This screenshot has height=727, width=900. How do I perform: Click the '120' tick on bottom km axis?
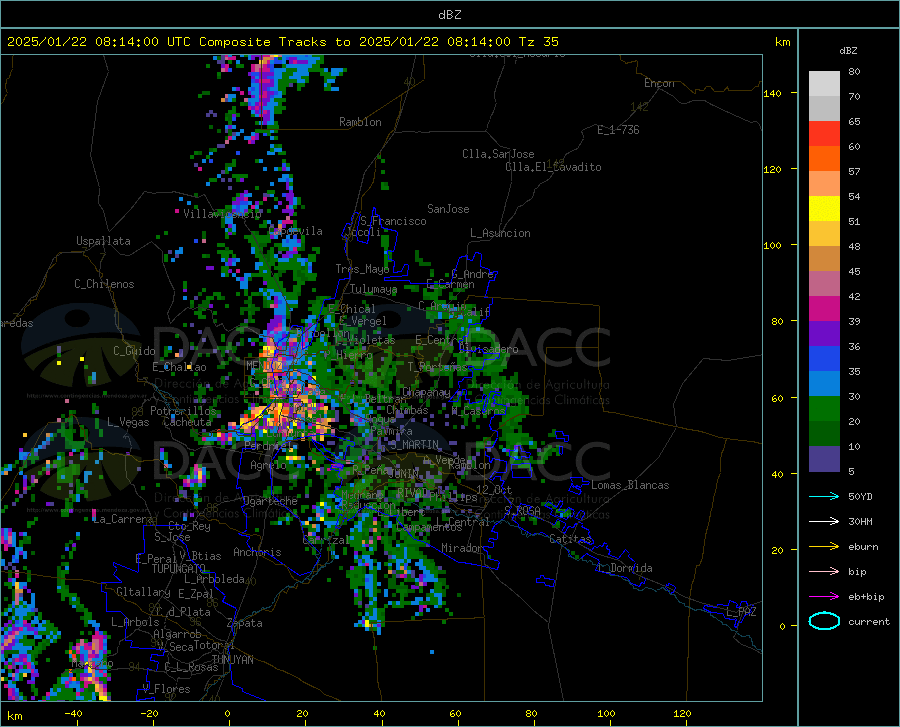tap(682, 713)
